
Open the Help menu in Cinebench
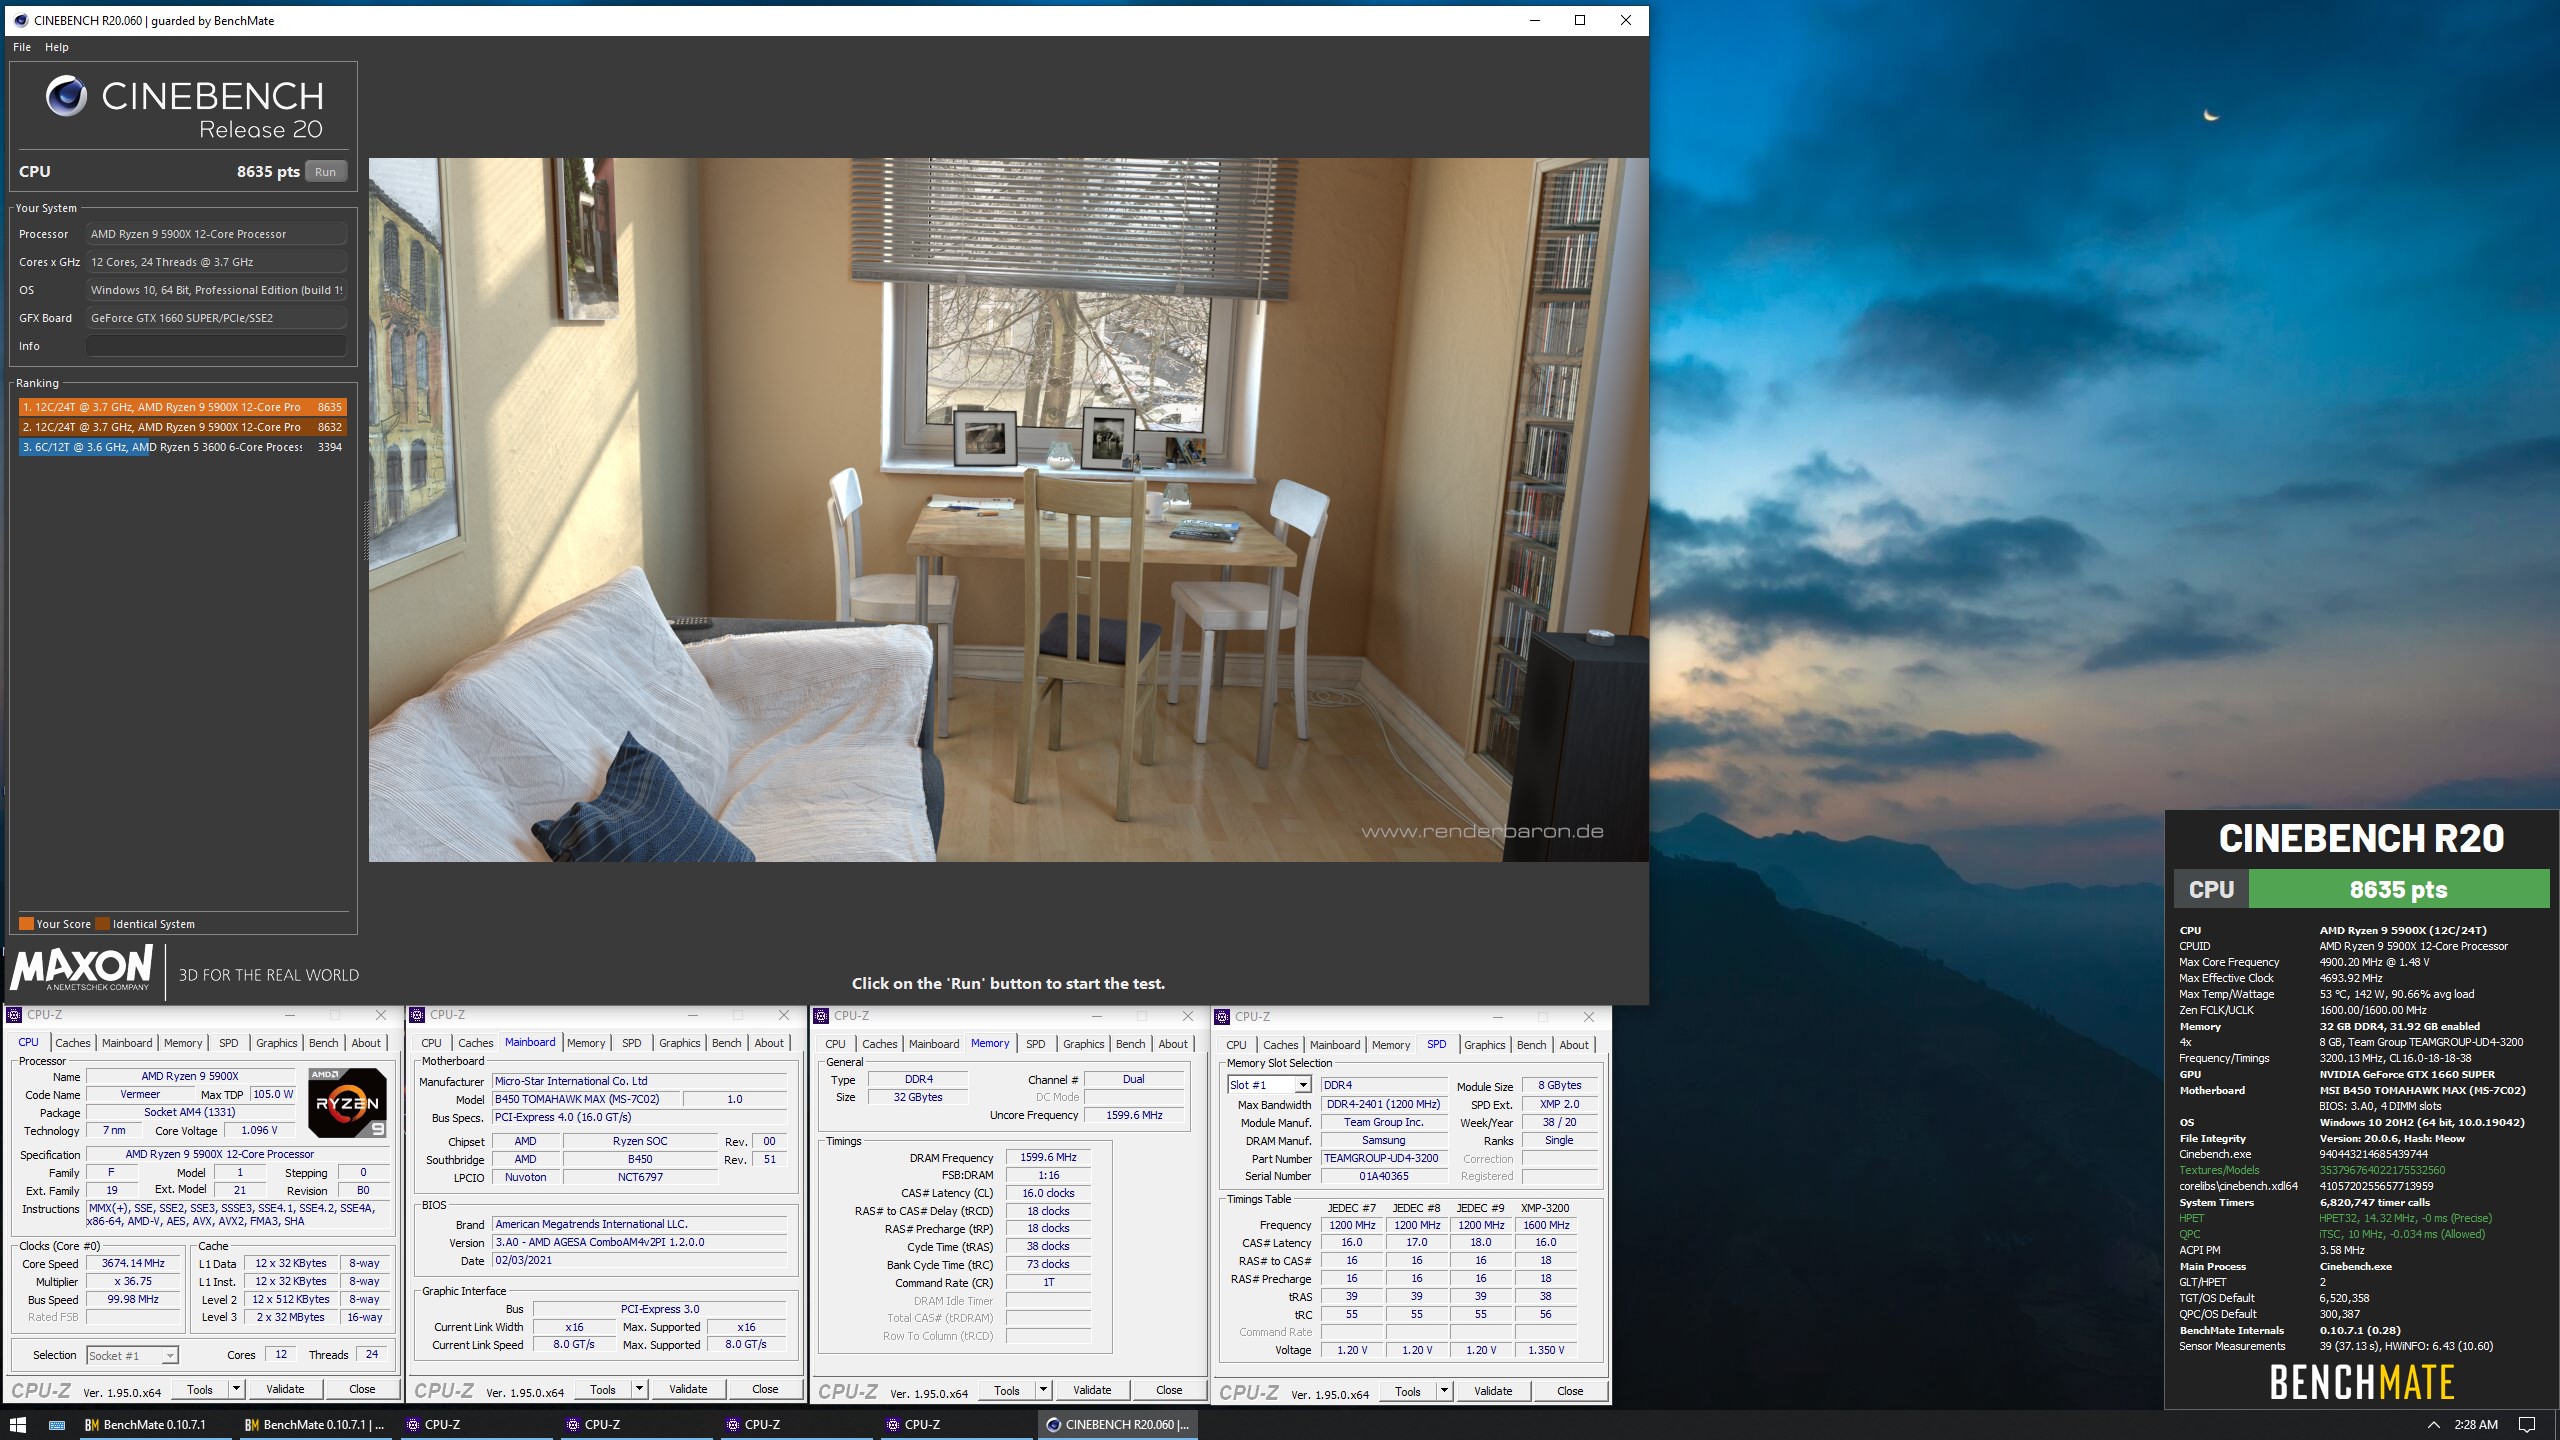pyautogui.click(x=57, y=47)
